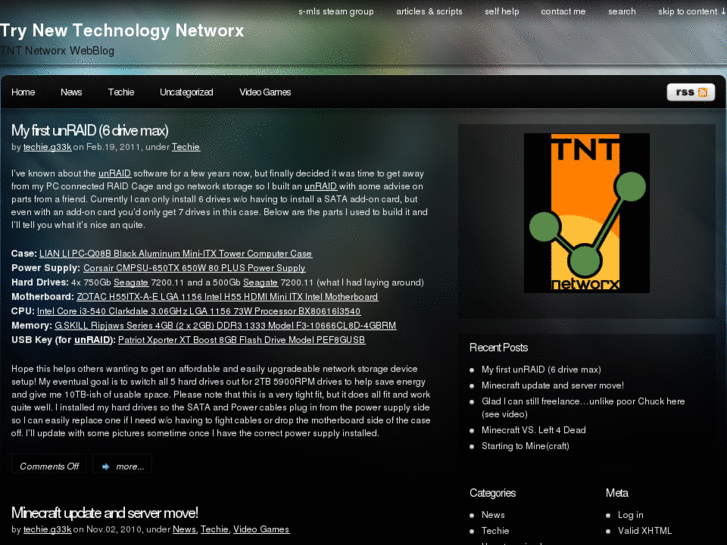Open News category under Minecraft post
Screen dimensions: 727x545
pos(184,530)
